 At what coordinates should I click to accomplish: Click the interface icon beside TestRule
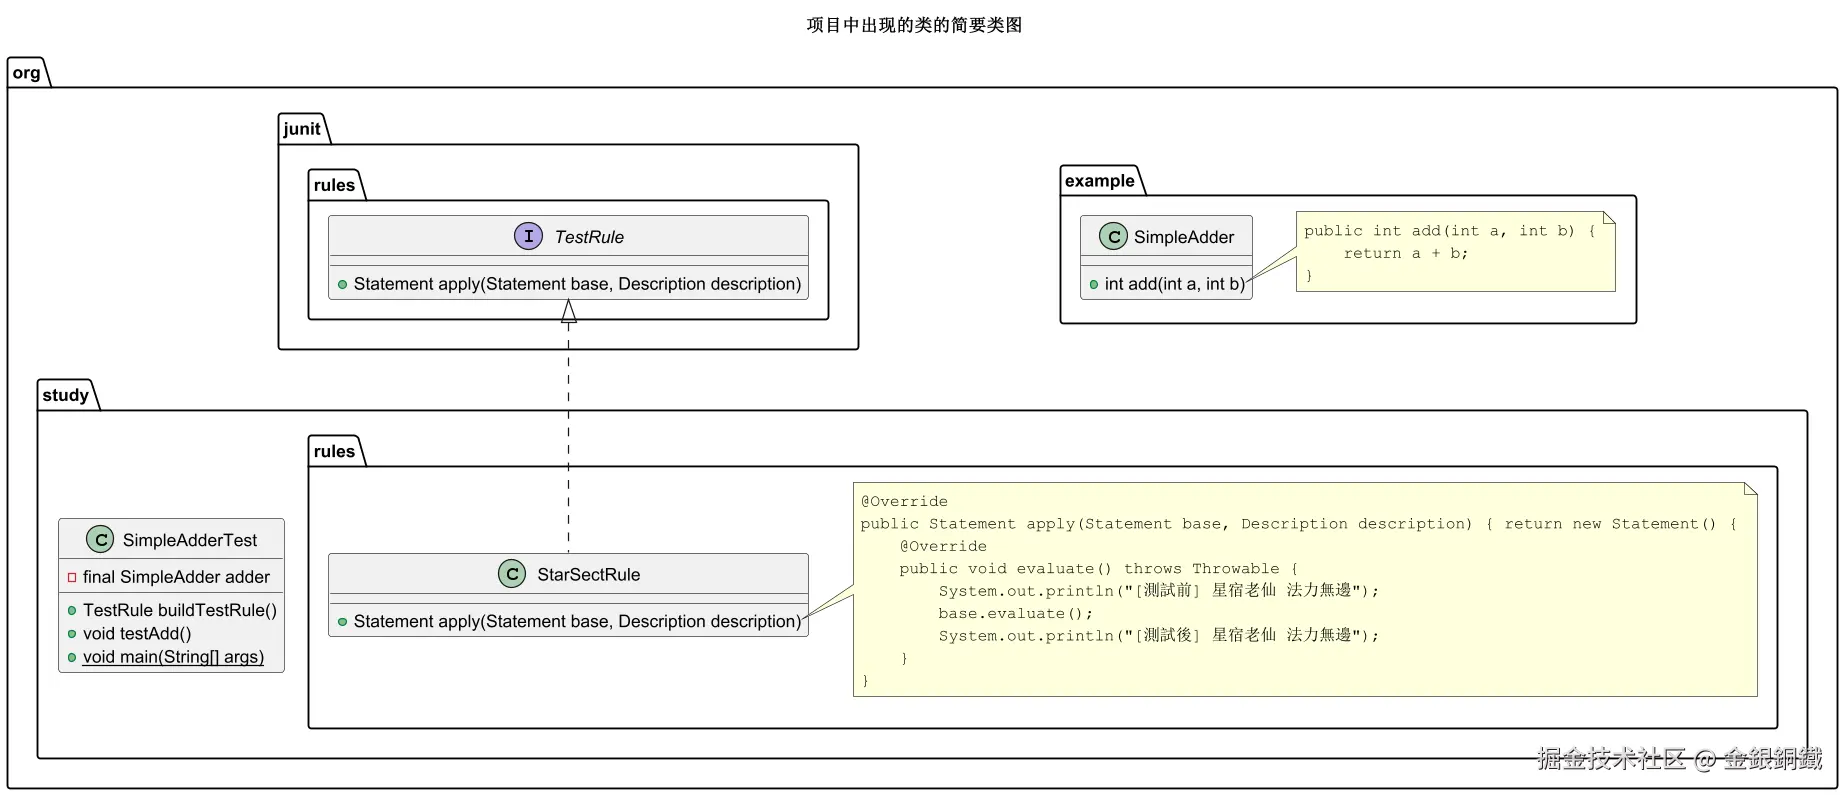click(x=528, y=236)
